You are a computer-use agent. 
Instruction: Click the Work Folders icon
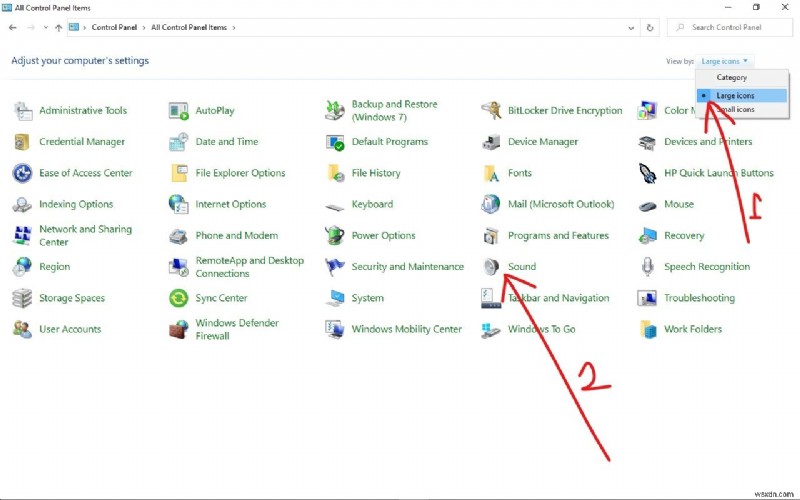[x=648, y=330]
